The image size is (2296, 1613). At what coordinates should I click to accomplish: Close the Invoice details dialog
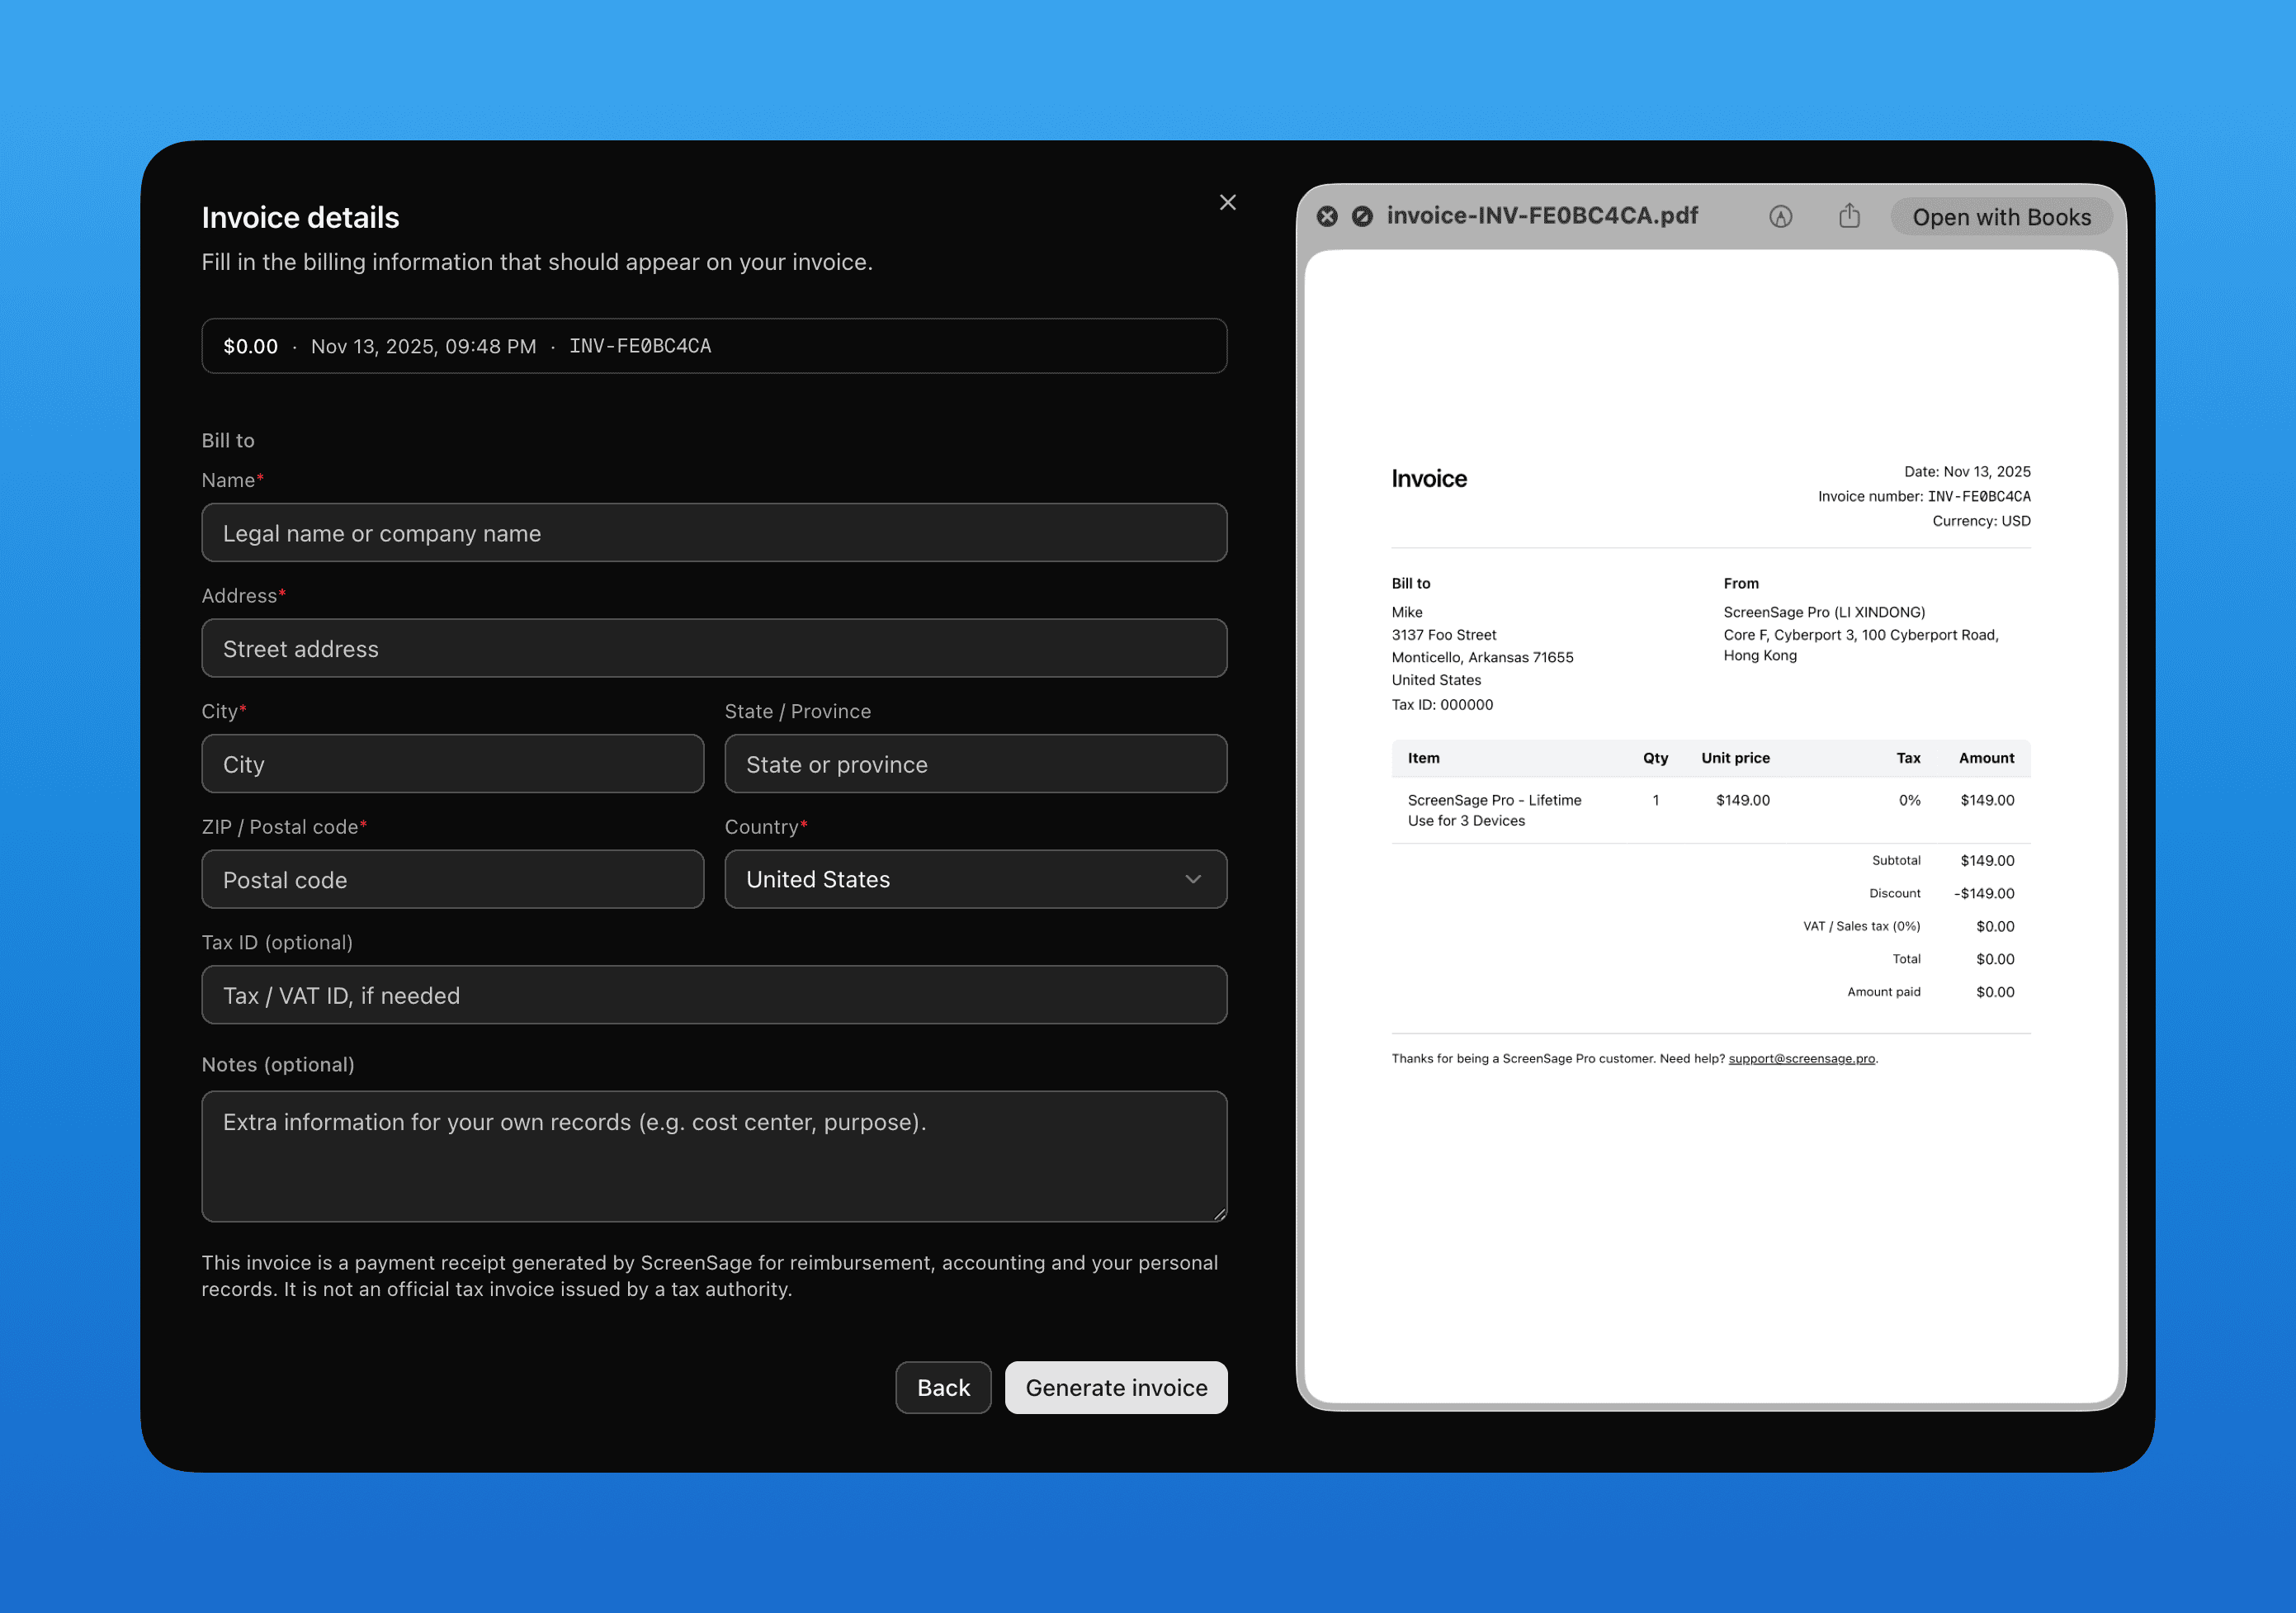(x=1227, y=202)
